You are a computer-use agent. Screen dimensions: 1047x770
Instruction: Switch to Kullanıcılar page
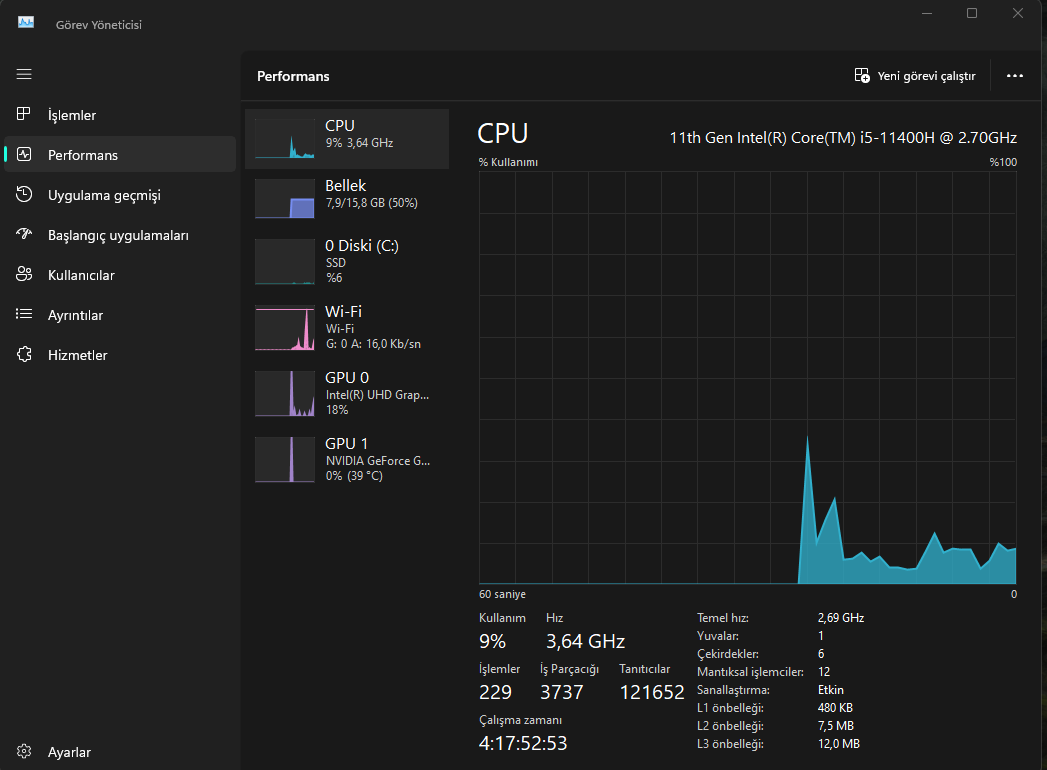(120, 275)
